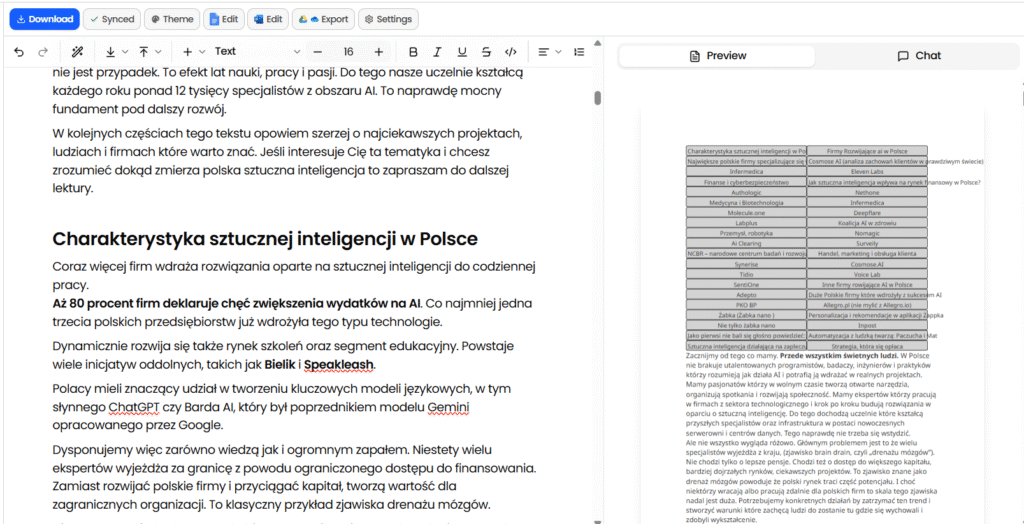
Task: Click preview cell 'Eleven Labs'
Action: coord(867,172)
